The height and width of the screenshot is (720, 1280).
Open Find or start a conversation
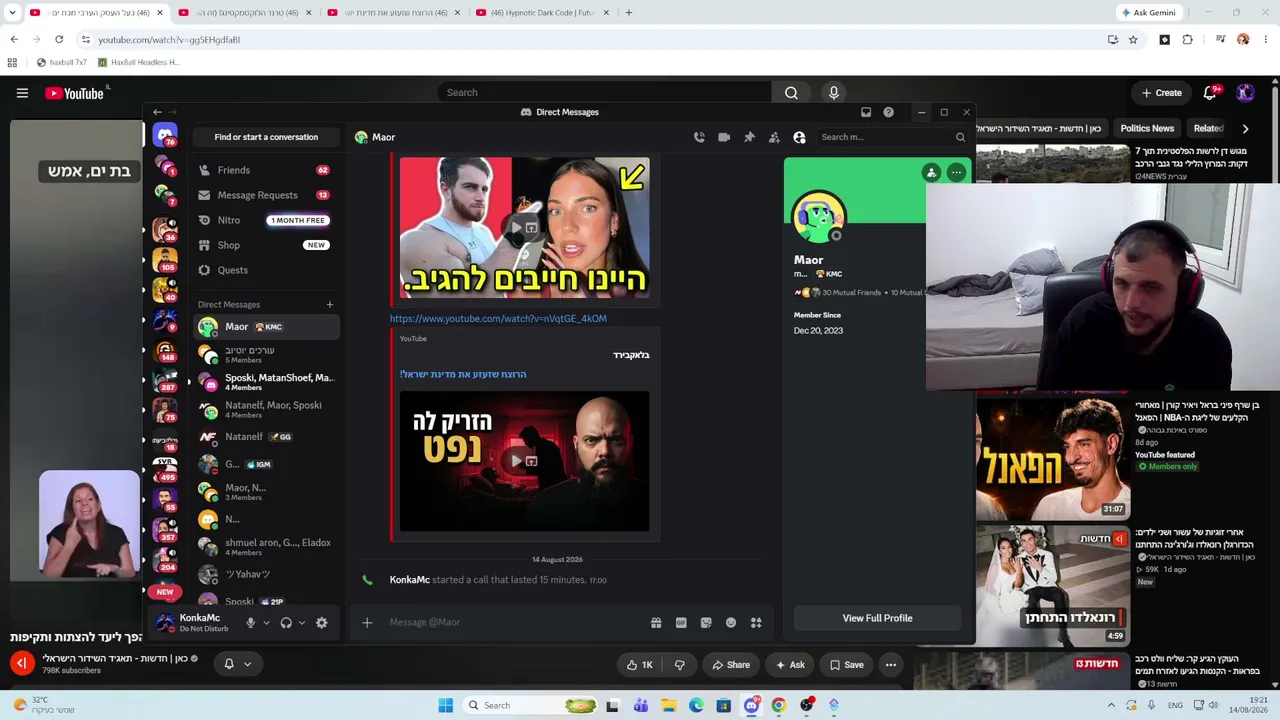266,137
